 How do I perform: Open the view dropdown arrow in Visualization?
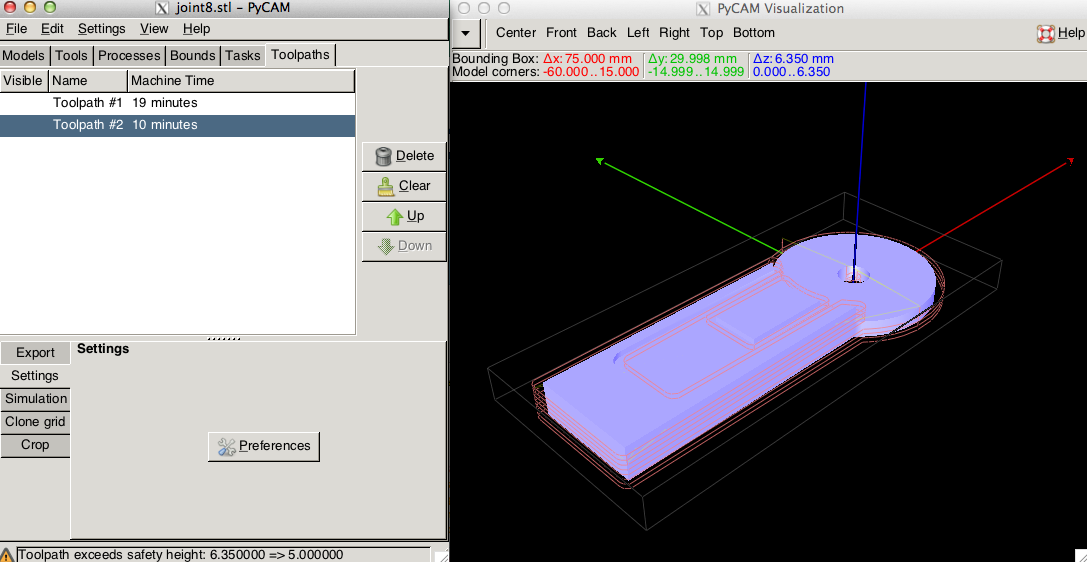point(466,33)
